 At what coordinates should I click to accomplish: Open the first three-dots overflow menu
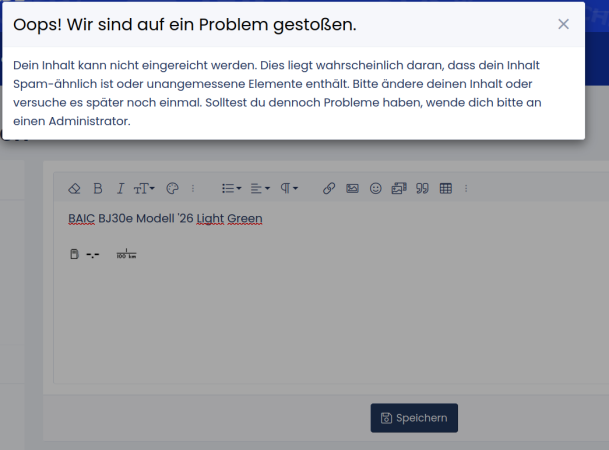[193, 188]
